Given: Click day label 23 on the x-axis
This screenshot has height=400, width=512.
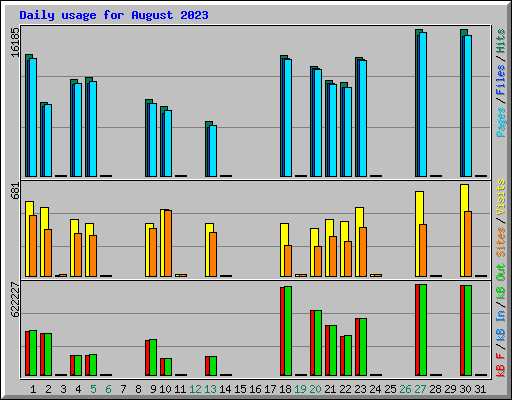Looking at the screenshot, I should (360, 389).
